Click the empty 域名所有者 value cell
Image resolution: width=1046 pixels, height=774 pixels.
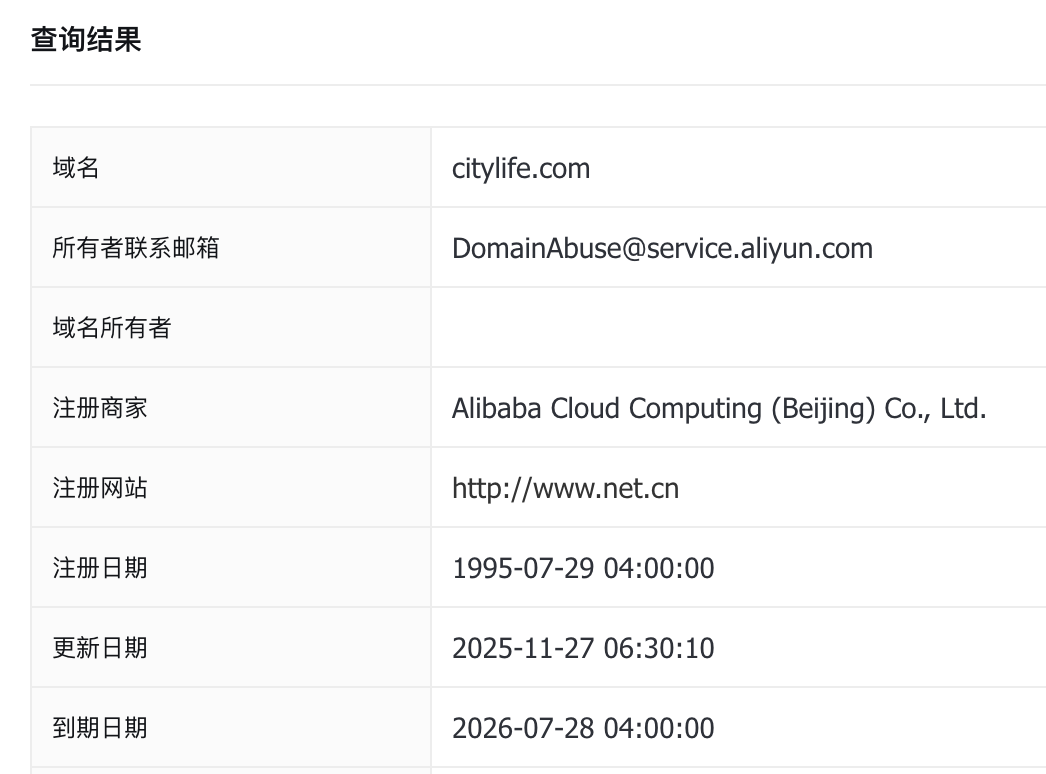(738, 328)
